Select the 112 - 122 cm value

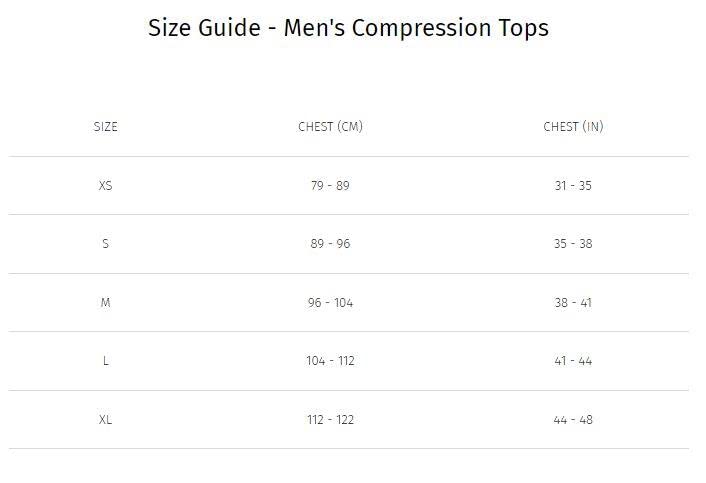pos(330,420)
